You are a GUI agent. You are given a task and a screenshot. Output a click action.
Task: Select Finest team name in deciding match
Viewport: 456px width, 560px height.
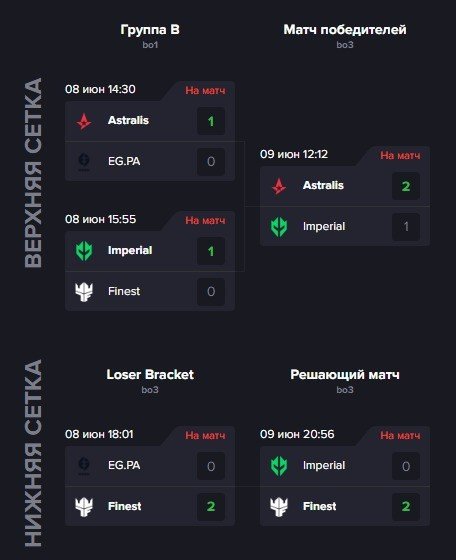(x=320, y=506)
